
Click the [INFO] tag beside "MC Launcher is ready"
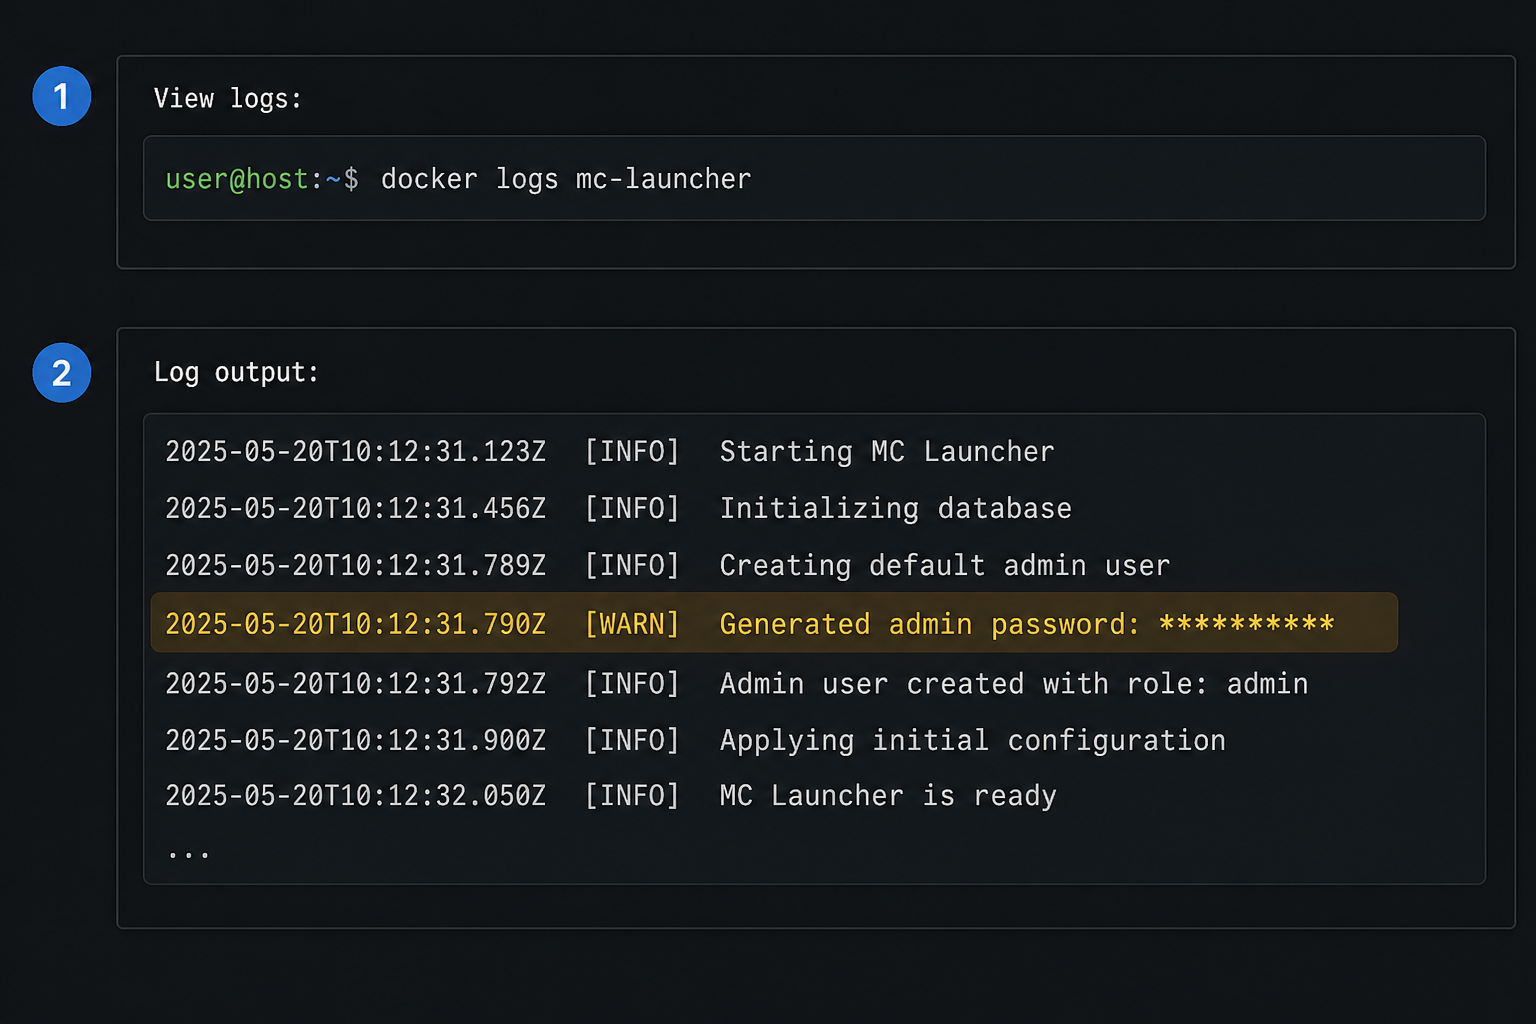(x=632, y=796)
